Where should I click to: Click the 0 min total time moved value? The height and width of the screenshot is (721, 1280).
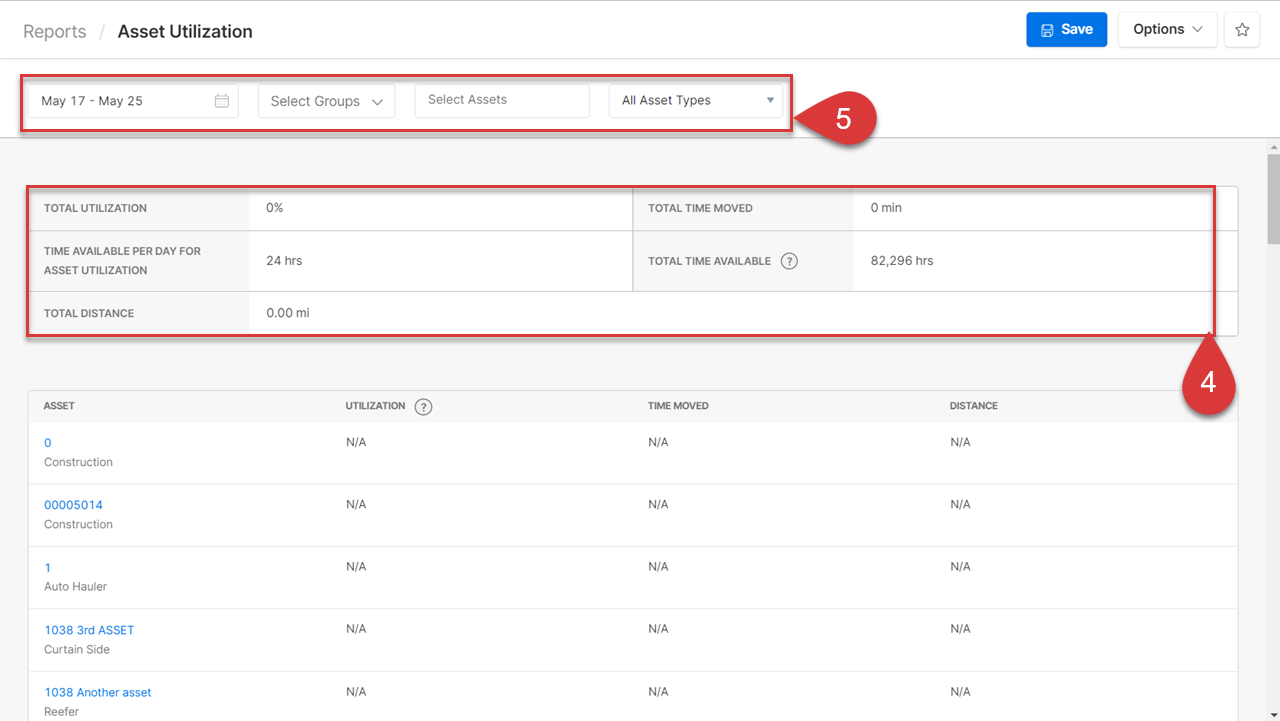[886, 208]
